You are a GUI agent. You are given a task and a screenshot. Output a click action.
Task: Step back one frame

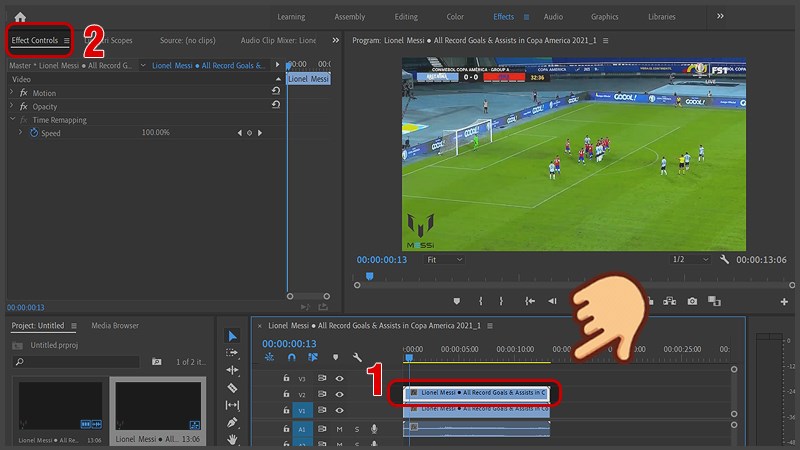point(552,301)
